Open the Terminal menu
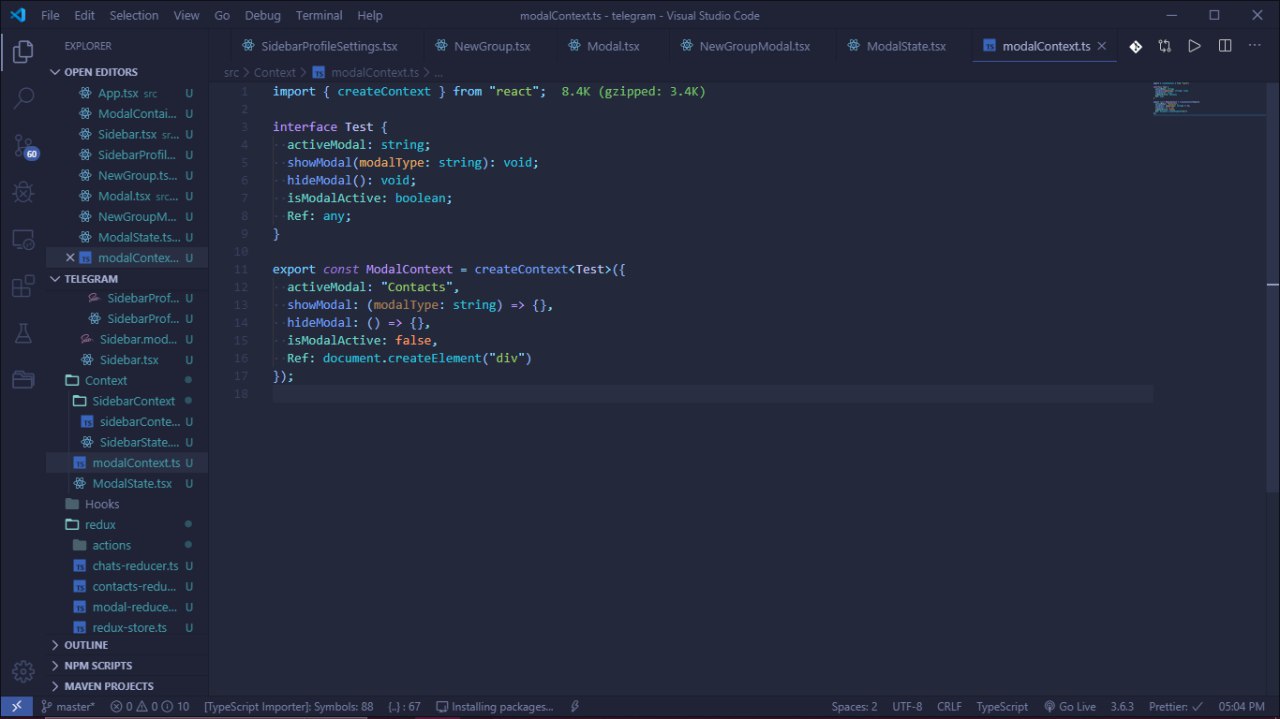The height and width of the screenshot is (719, 1280). coord(319,15)
